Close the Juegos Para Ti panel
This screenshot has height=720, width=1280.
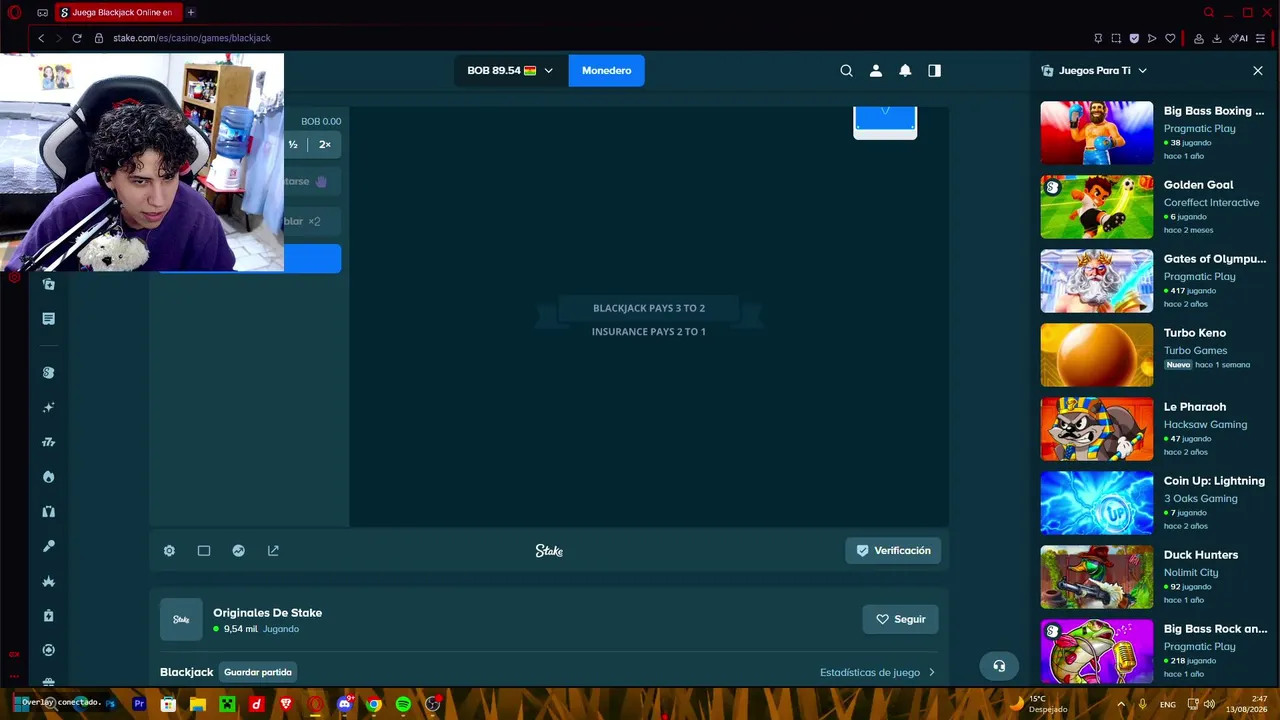click(1258, 71)
